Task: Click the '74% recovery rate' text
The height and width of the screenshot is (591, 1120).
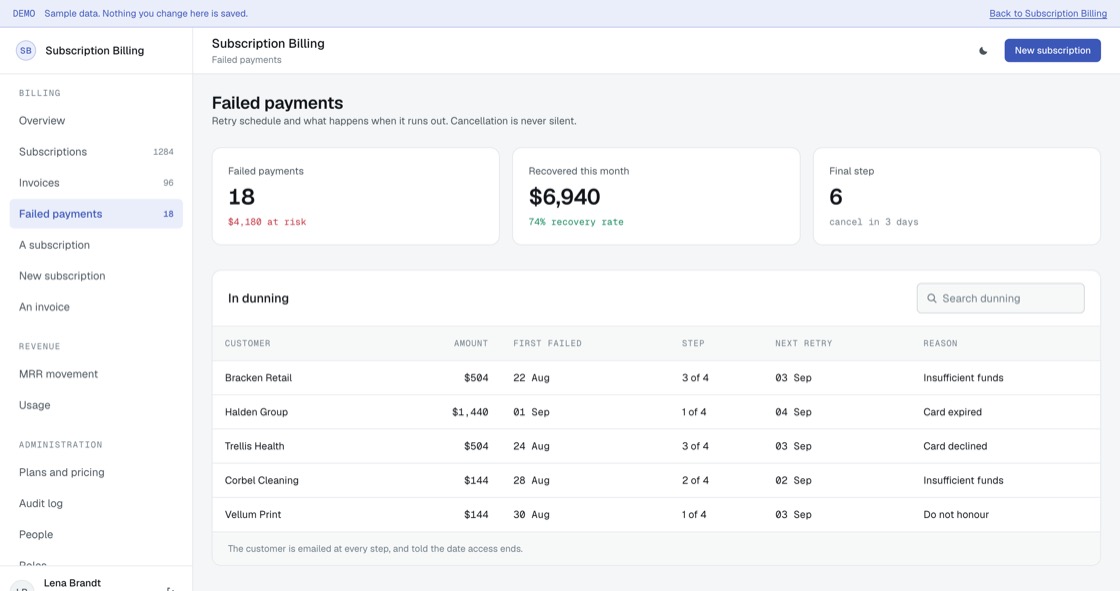Action: pos(576,222)
